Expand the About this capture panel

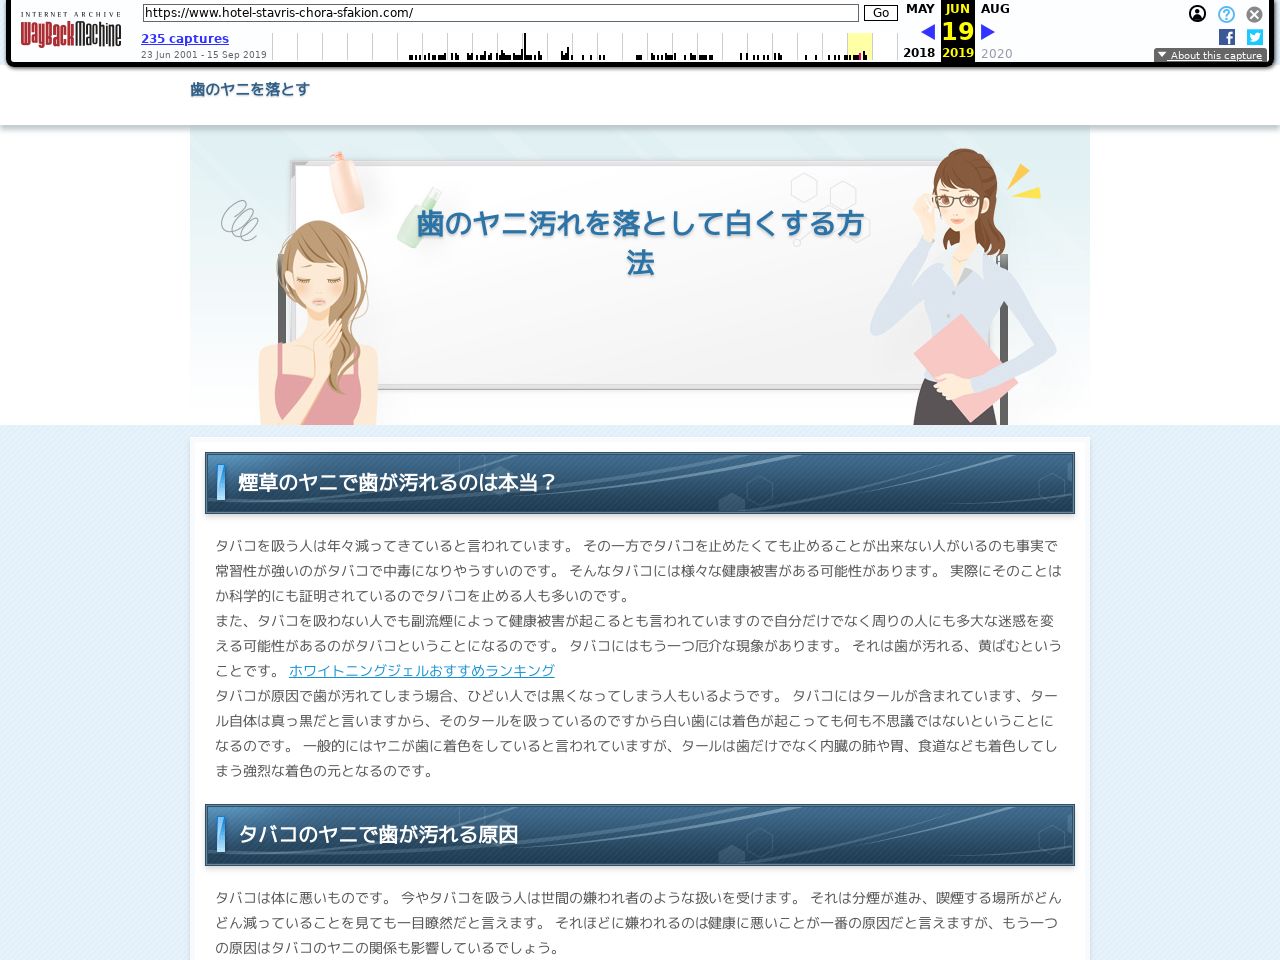(x=1210, y=55)
